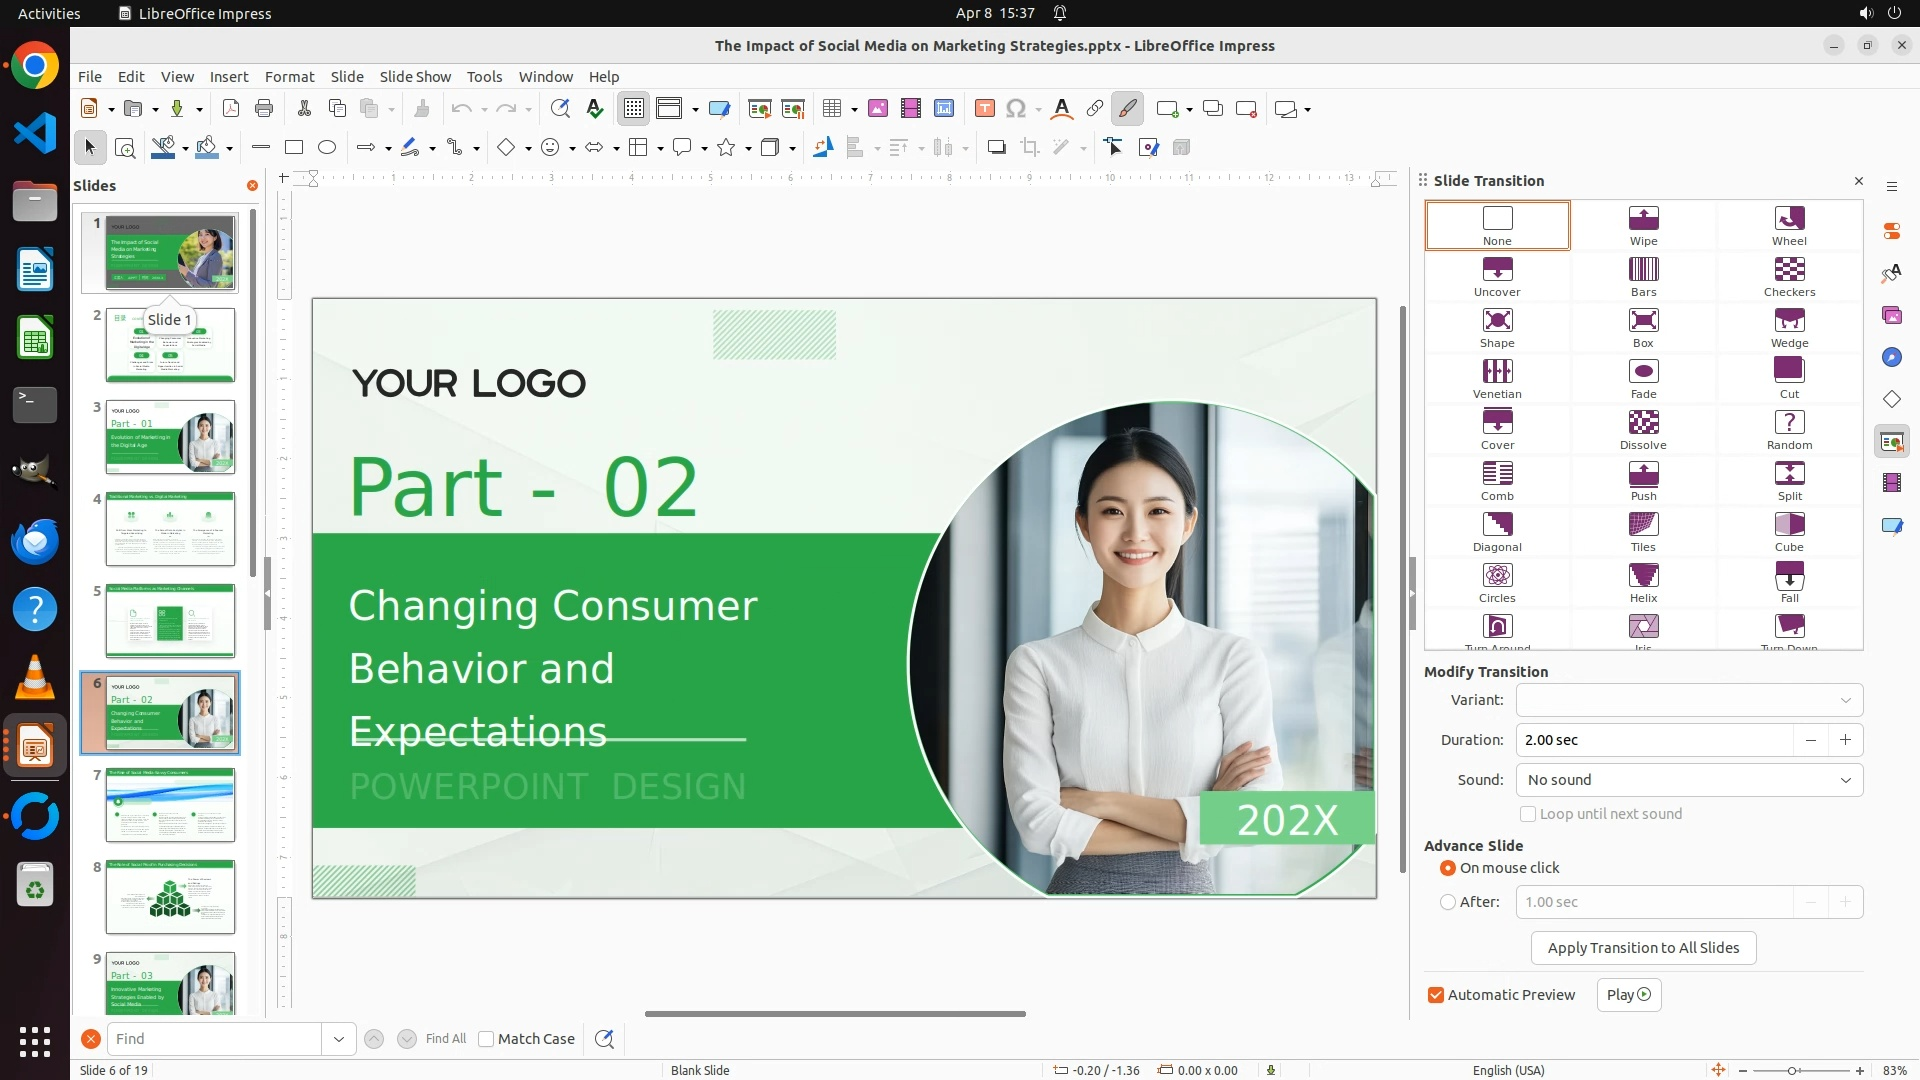Toggle Display Grid toolbar icon
Screen dimensions: 1920x1080
click(x=634, y=109)
